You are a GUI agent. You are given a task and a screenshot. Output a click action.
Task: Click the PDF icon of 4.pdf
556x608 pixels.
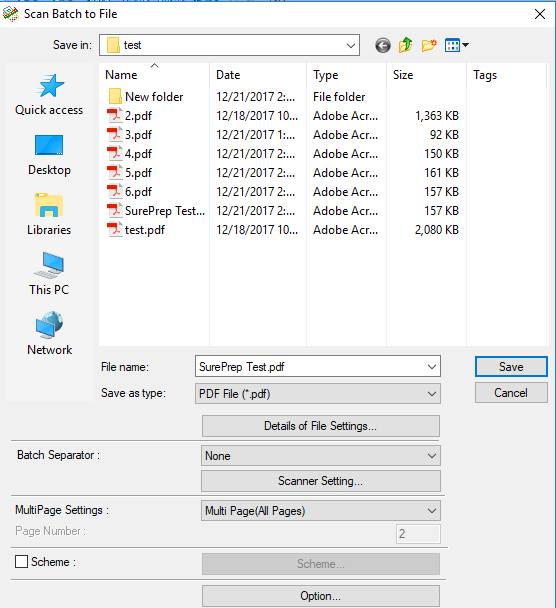tap(115, 154)
